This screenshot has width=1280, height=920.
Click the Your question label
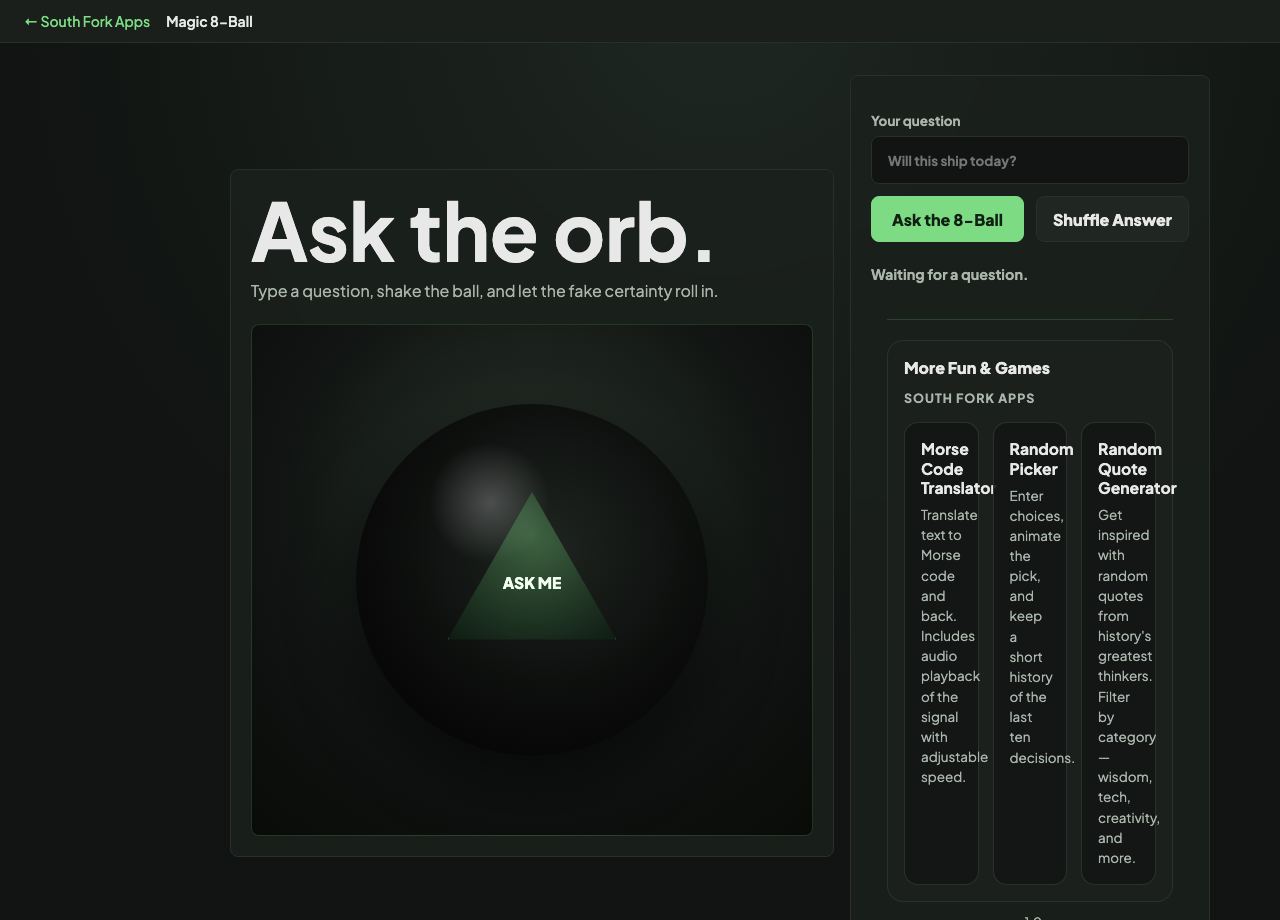pos(915,121)
